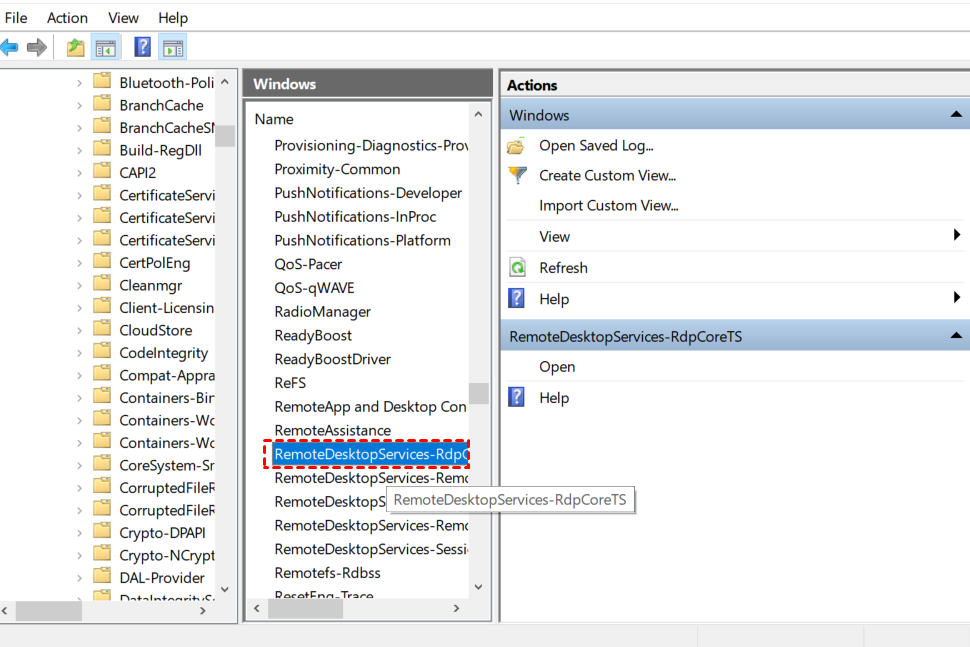
Task: Click the Up One Level folder icon
Action: (x=76, y=47)
